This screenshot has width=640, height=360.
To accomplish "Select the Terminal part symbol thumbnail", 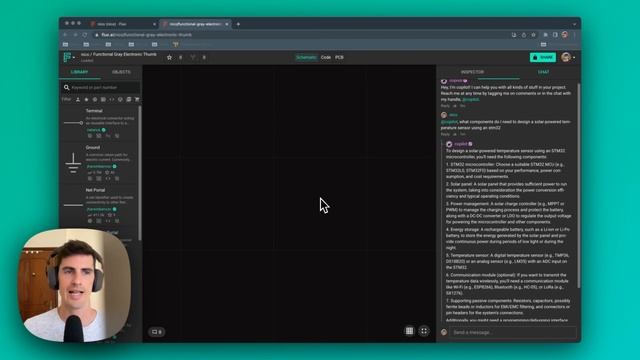I will pos(73,122).
